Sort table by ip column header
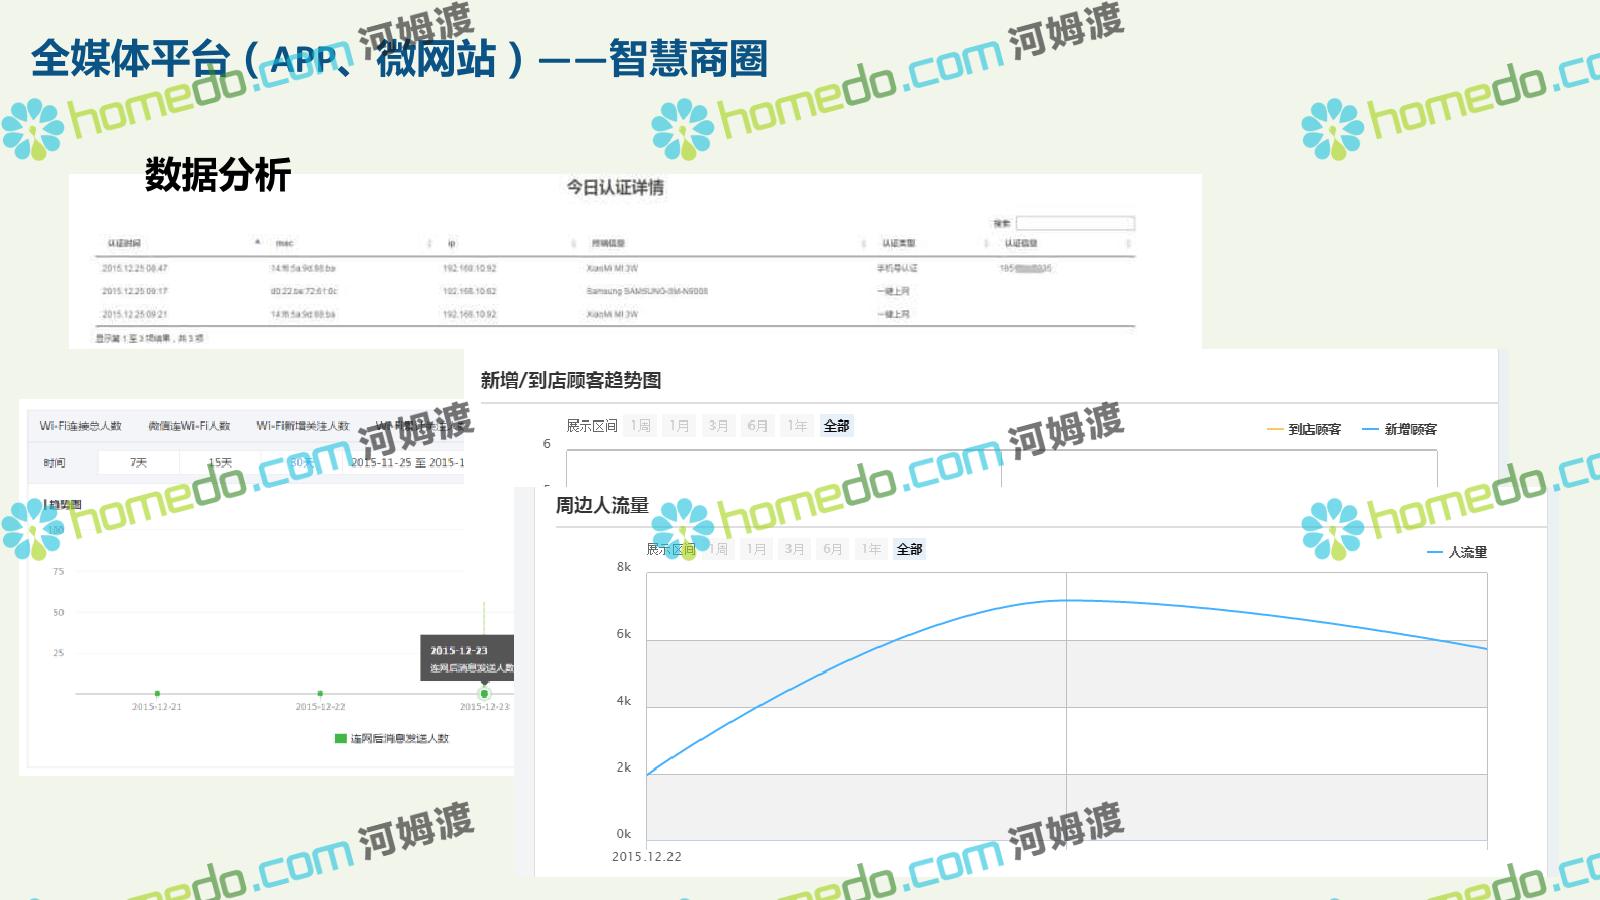Screen dimensions: 1600x900 [452, 243]
